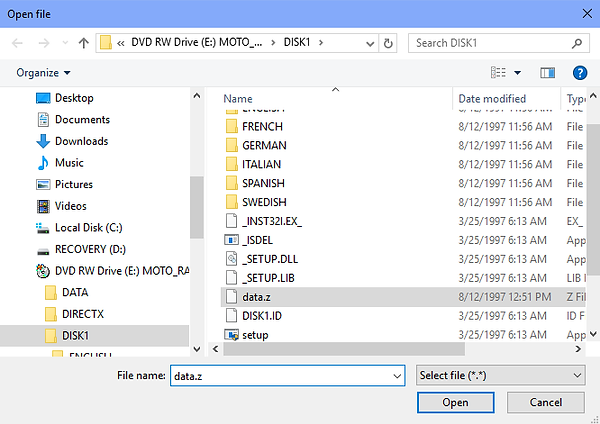The width and height of the screenshot is (600, 424).
Task: Close the Open file dialog
Action: click(x=587, y=14)
